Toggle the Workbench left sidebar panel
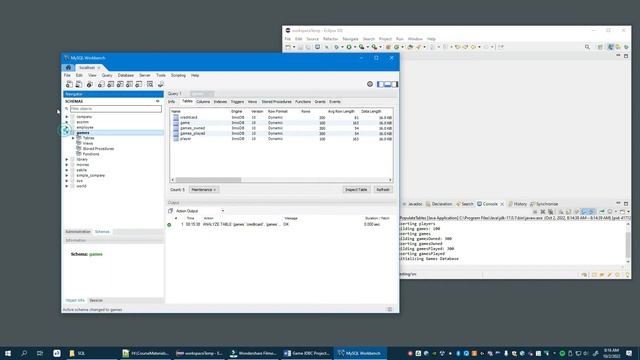640x360 pixels. coord(380,84)
